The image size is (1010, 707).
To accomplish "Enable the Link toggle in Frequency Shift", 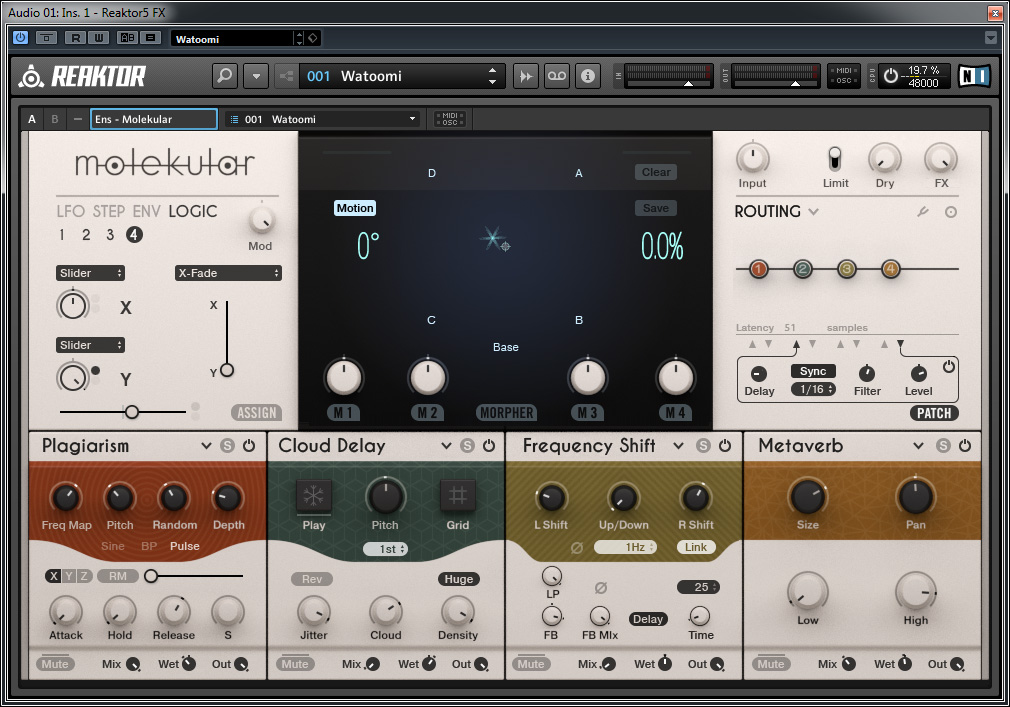I will [x=696, y=547].
